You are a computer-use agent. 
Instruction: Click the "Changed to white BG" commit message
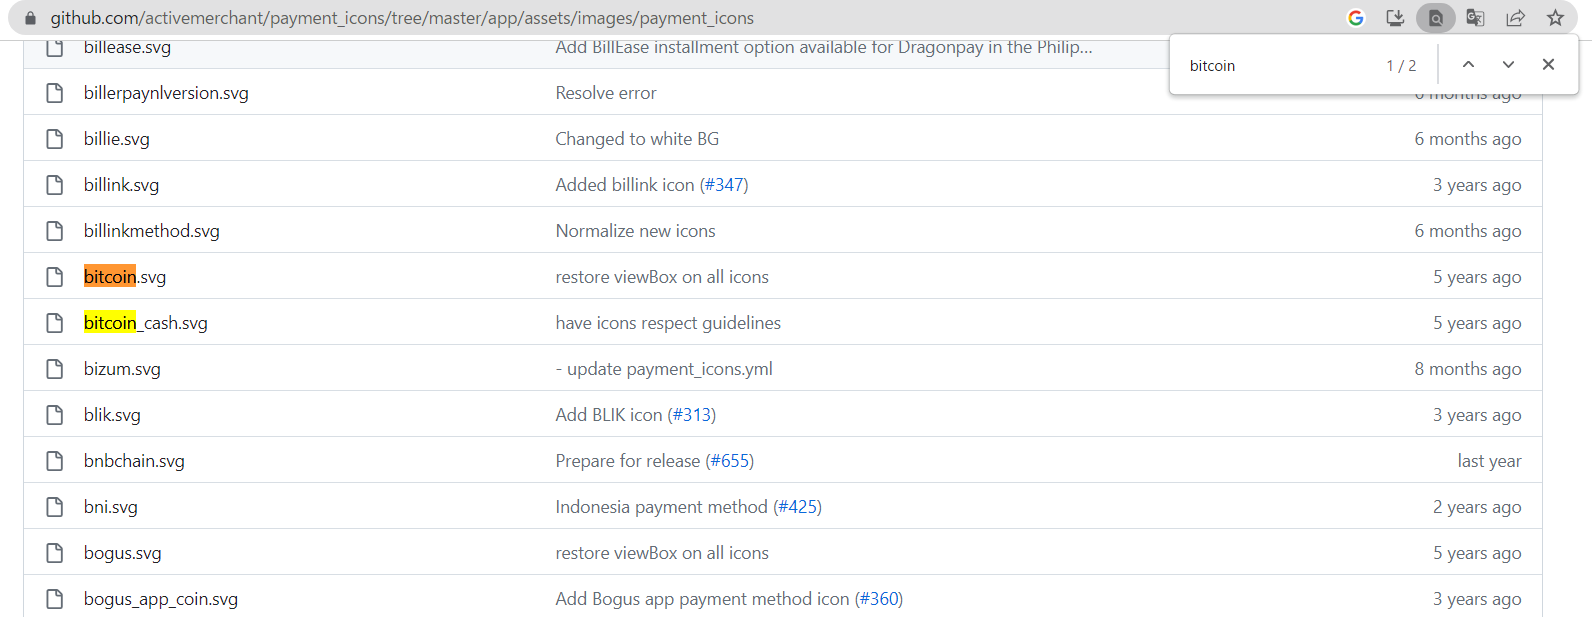(637, 139)
